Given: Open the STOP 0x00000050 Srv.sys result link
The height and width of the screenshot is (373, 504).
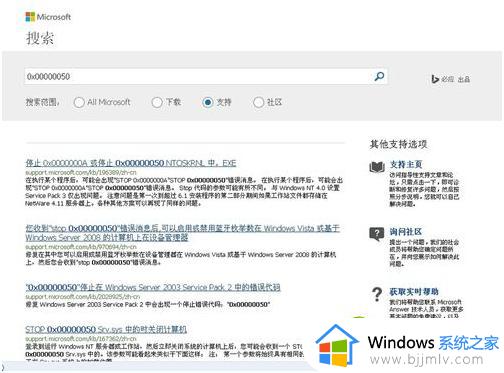Looking at the screenshot, I should [106, 329].
